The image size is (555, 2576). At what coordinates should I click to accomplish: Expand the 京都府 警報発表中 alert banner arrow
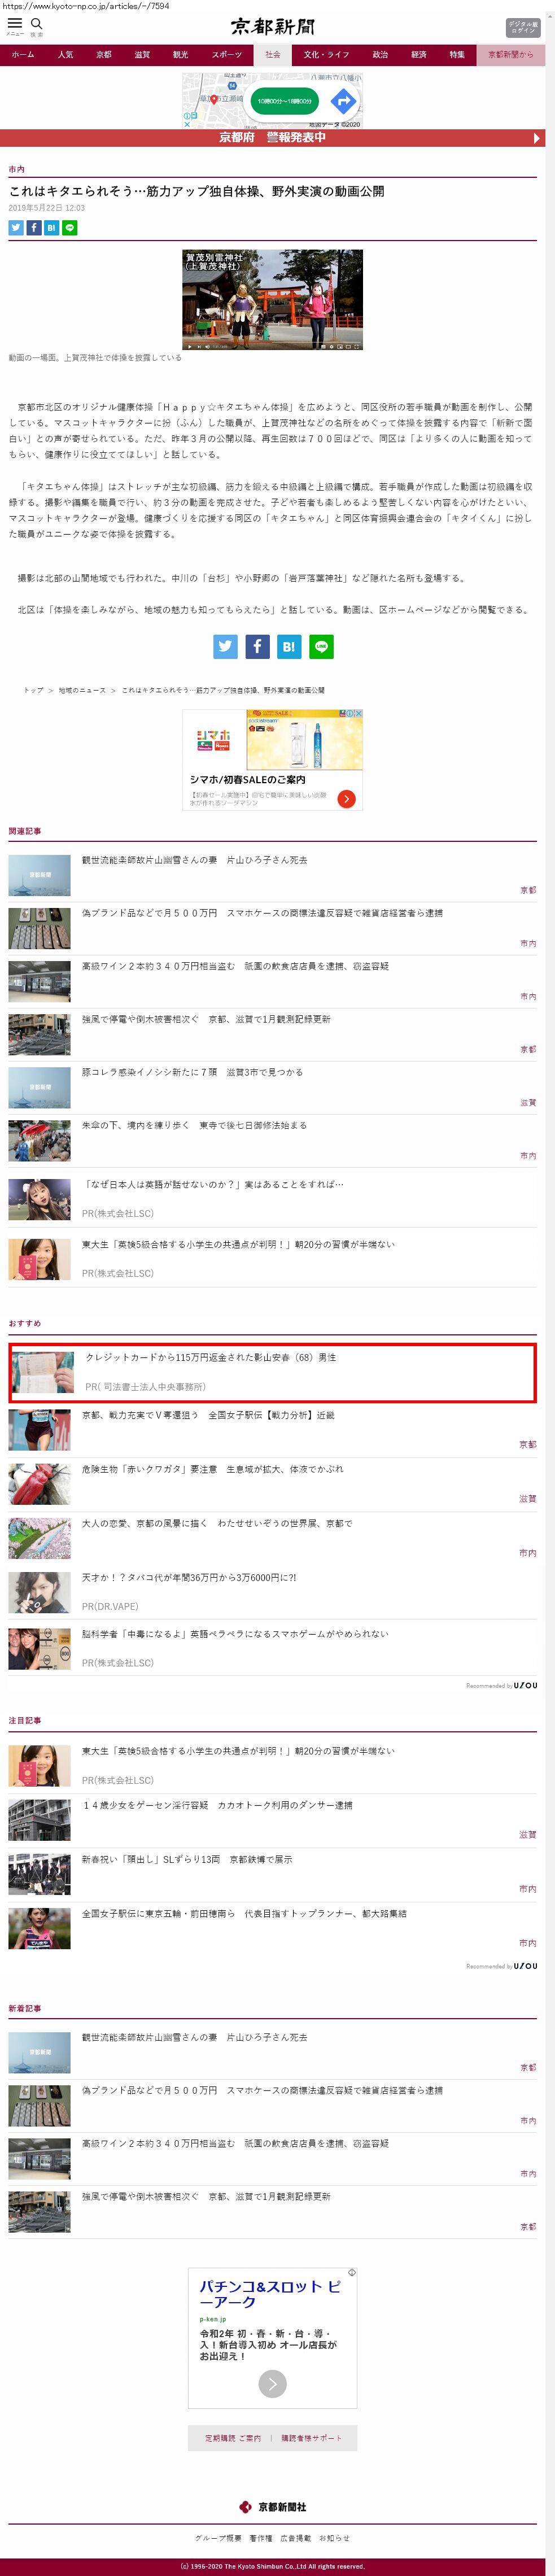pyautogui.click(x=537, y=138)
